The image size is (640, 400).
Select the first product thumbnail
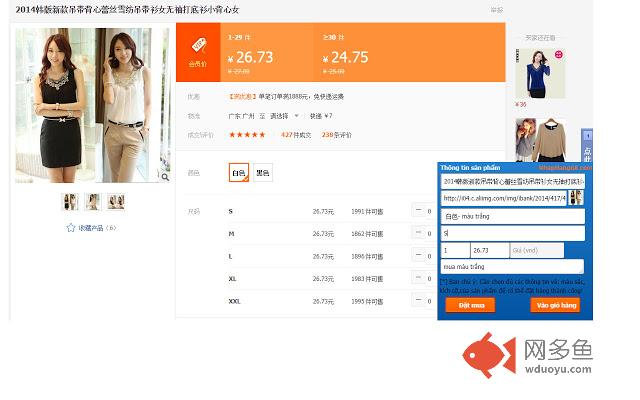[70, 202]
